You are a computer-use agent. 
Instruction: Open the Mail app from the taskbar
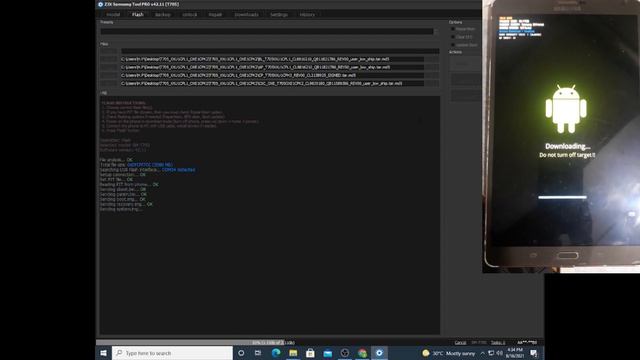(x=327, y=353)
